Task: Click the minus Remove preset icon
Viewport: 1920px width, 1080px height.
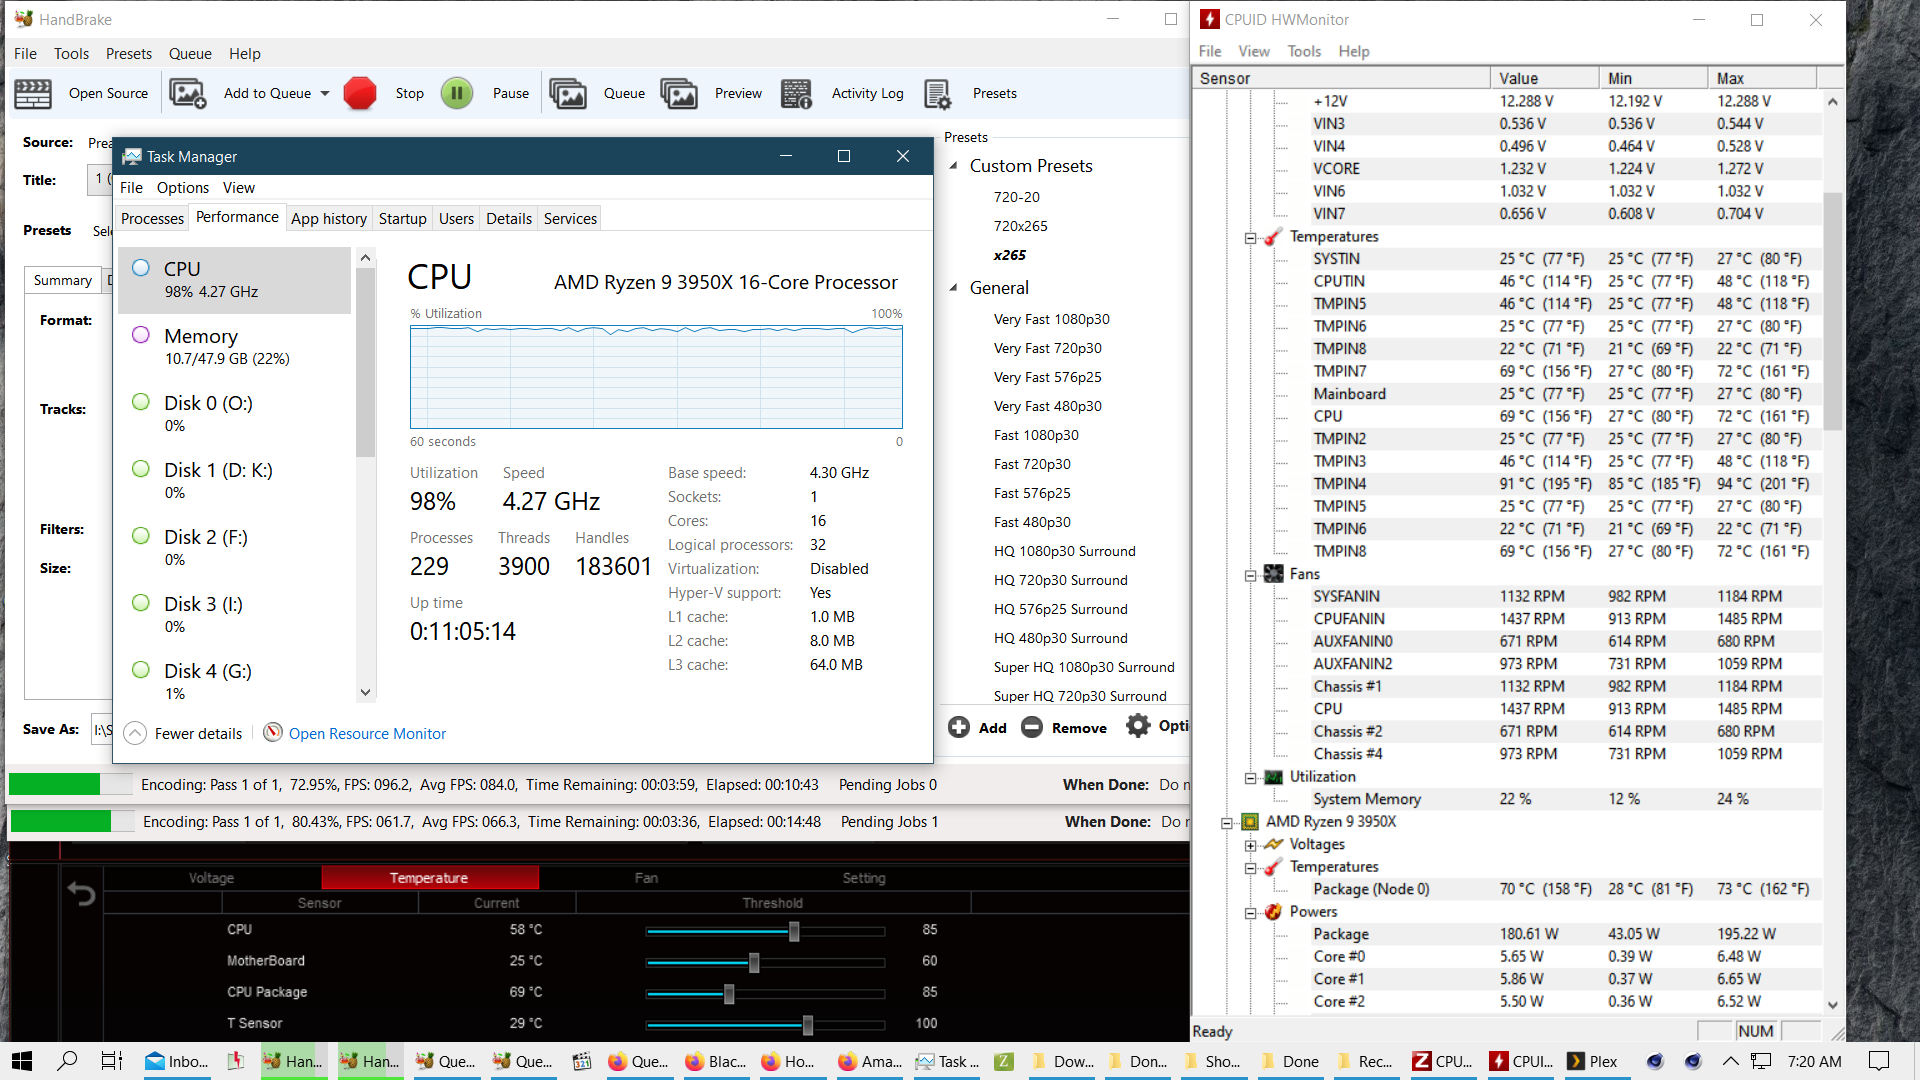Action: 1032,727
